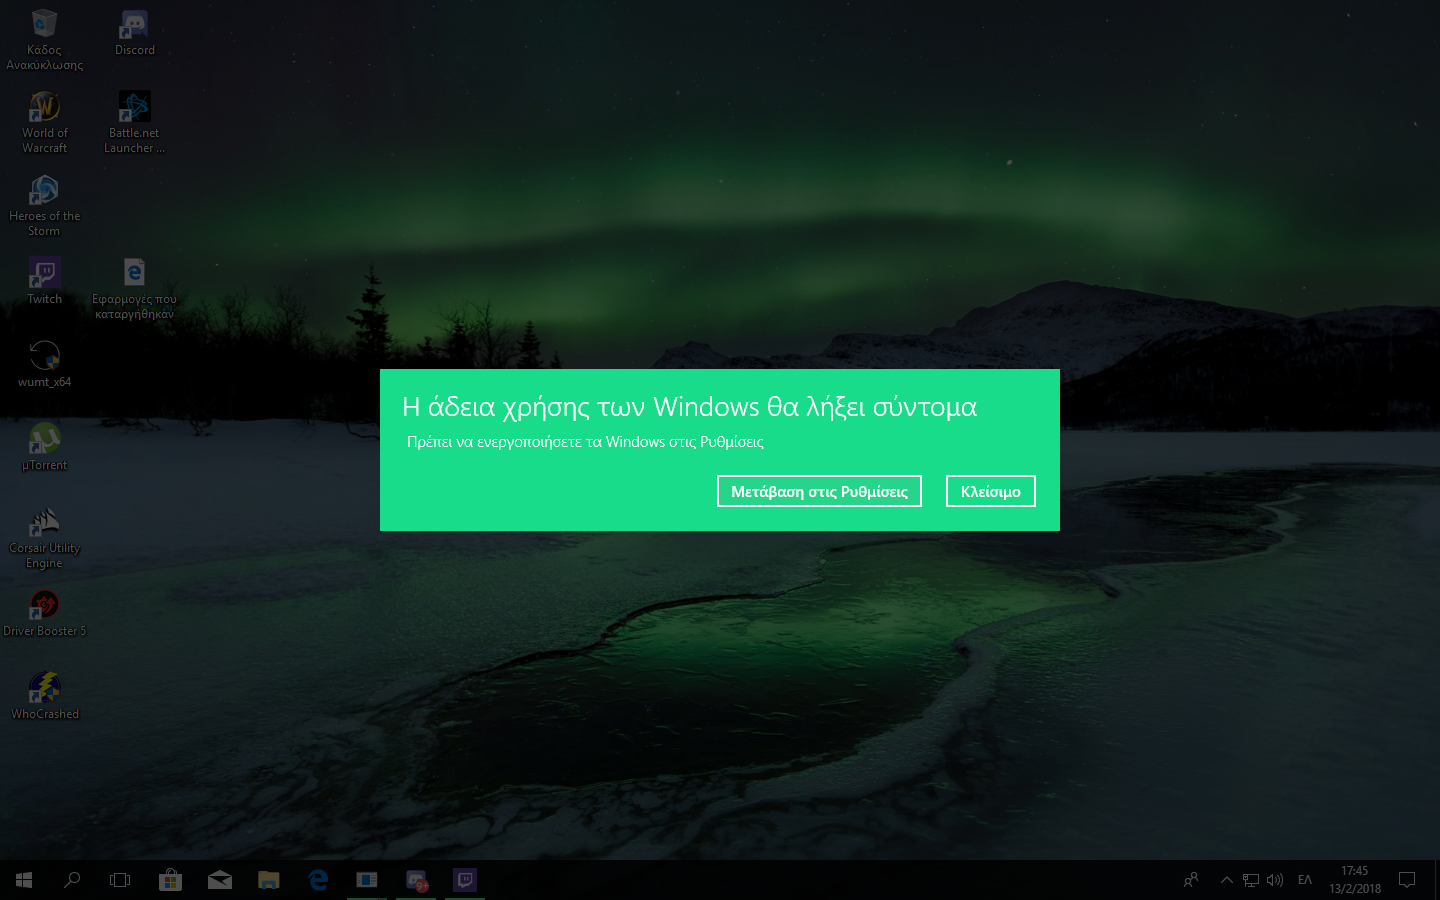The image size is (1440, 900).
Task: Select the WhoCrashed desktop shortcut
Action: 45,696
